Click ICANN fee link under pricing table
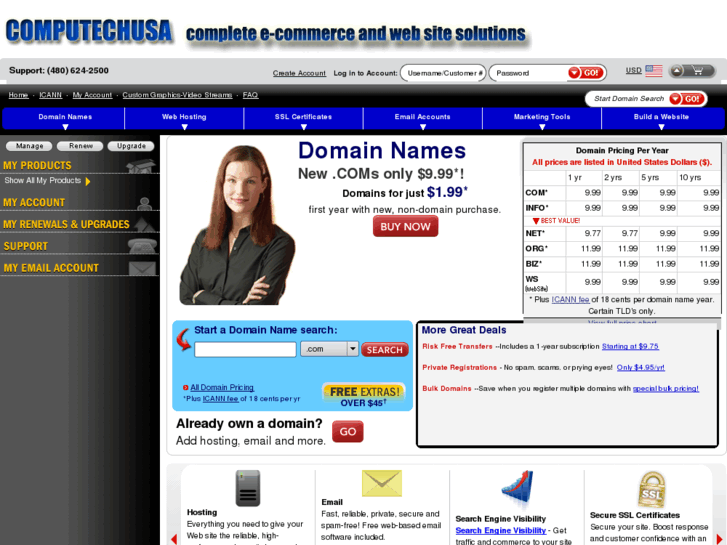The width and height of the screenshot is (727, 545). (x=570, y=300)
